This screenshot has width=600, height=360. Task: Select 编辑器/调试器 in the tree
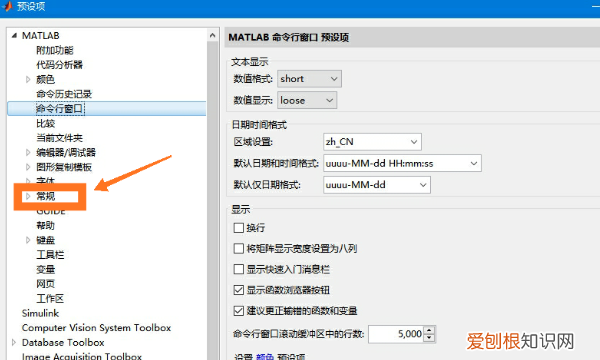(x=66, y=152)
